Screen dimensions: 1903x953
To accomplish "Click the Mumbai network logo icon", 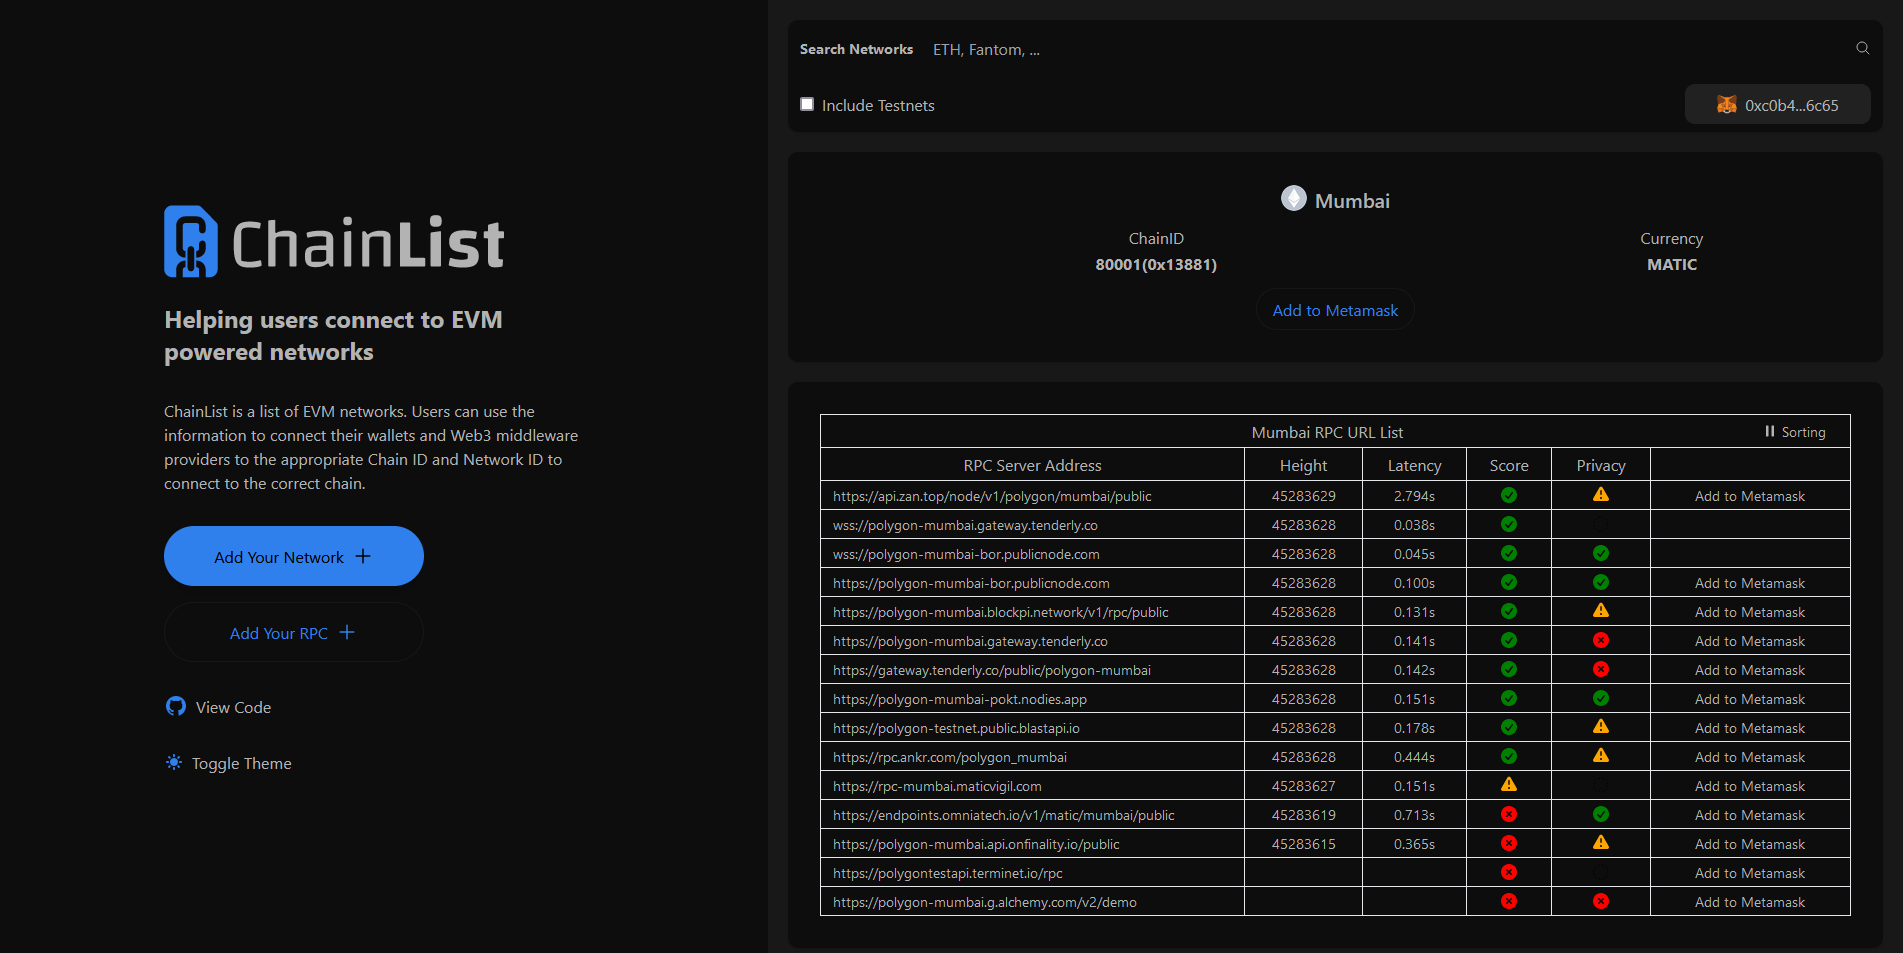I will coord(1293,199).
